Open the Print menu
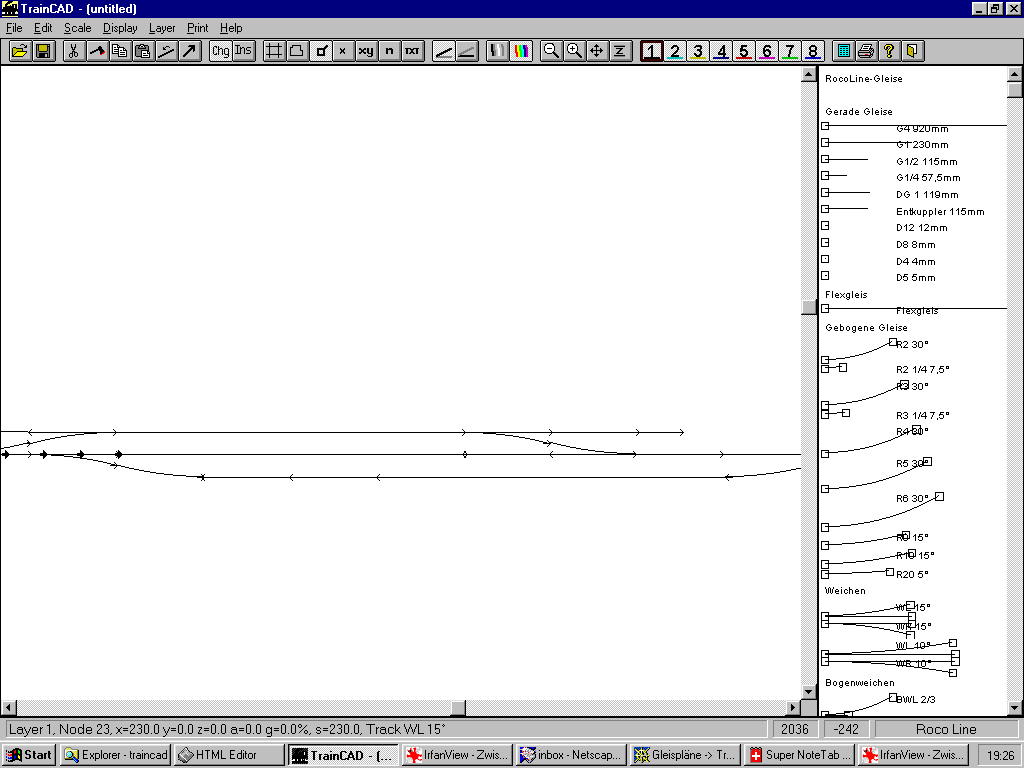This screenshot has width=1024, height=768. click(197, 28)
